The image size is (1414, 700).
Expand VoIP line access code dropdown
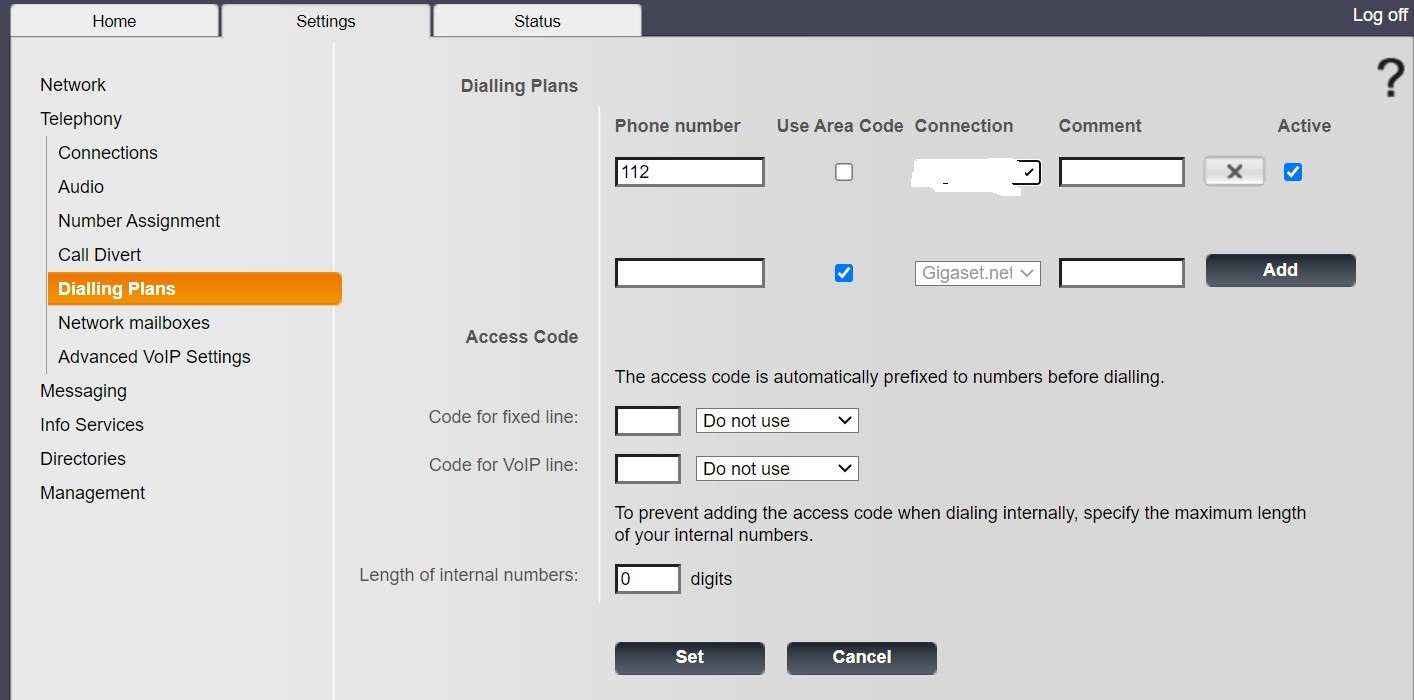point(777,469)
